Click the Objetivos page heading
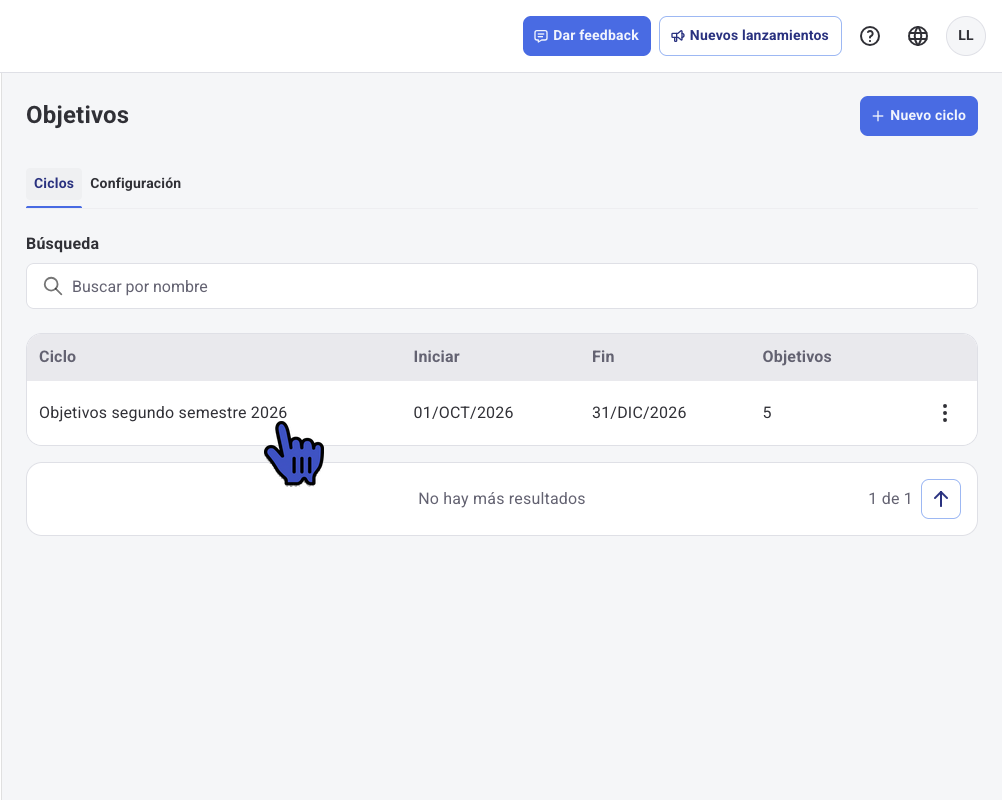The width and height of the screenshot is (1002, 800). pos(77,116)
